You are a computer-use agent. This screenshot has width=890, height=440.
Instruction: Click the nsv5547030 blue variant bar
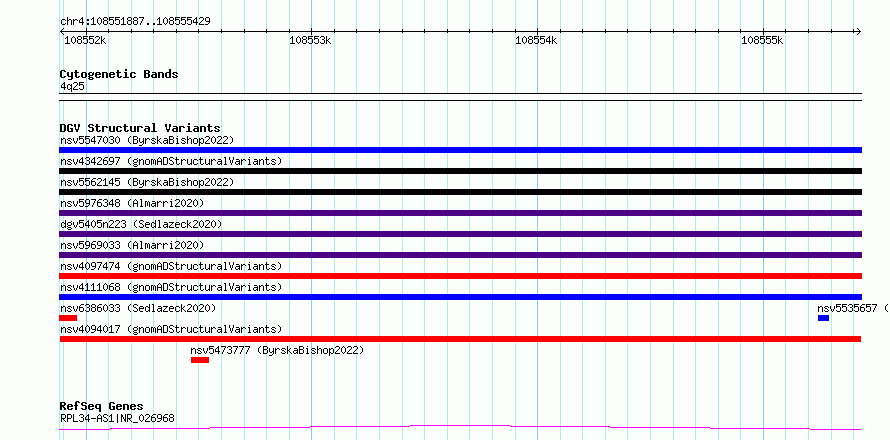[x=460, y=150]
